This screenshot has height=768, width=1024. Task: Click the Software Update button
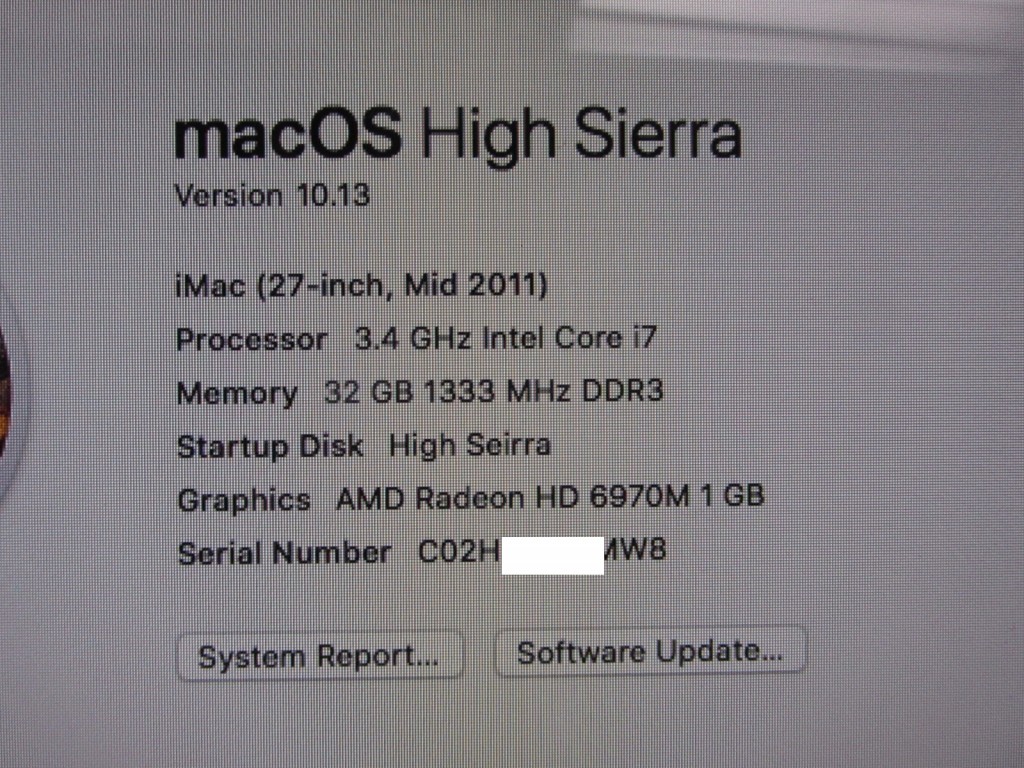pyautogui.click(x=650, y=651)
